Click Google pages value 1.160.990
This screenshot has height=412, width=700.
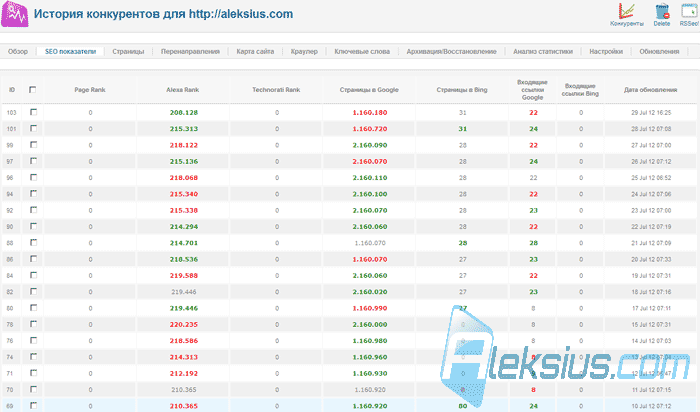[x=370, y=308]
